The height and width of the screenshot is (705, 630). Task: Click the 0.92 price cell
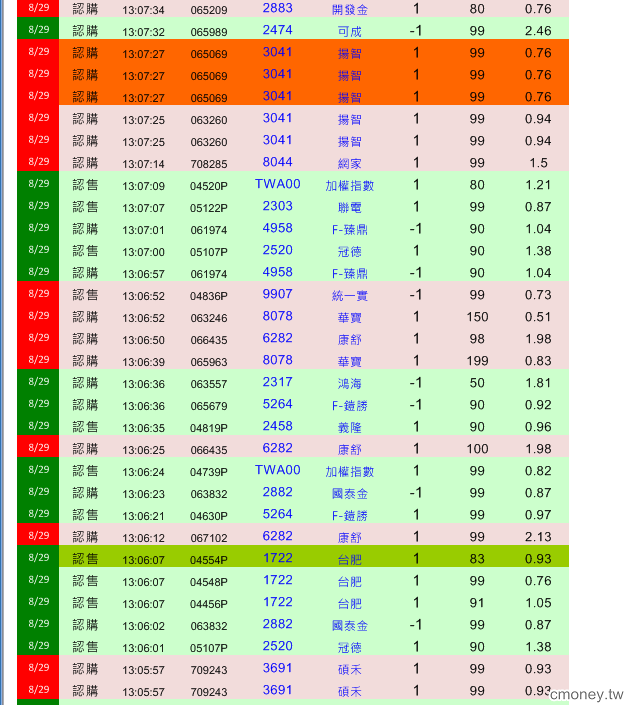[538, 405]
